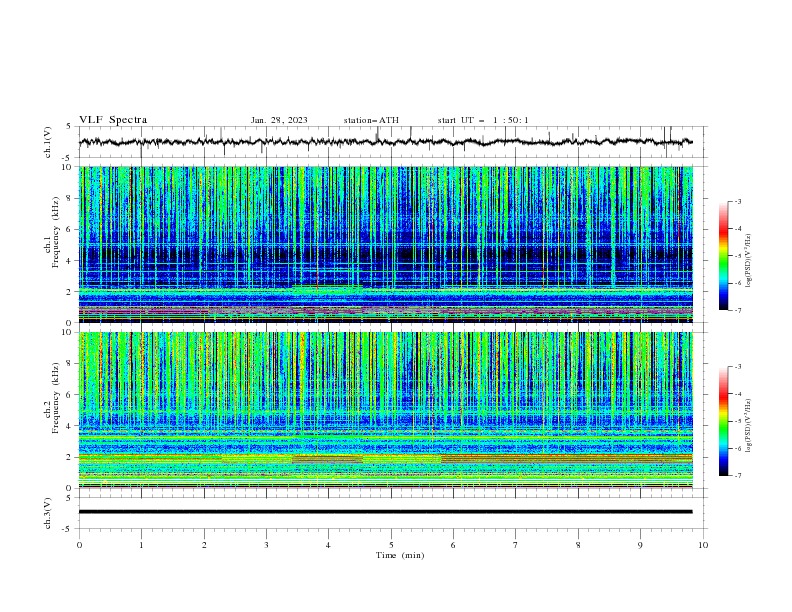Image resolution: width=792 pixels, height=612 pixels.
Task: Click the ch.2 colorbar 'log(PSD)(V²/Hz)' label
Action: [x=749, y=425]
